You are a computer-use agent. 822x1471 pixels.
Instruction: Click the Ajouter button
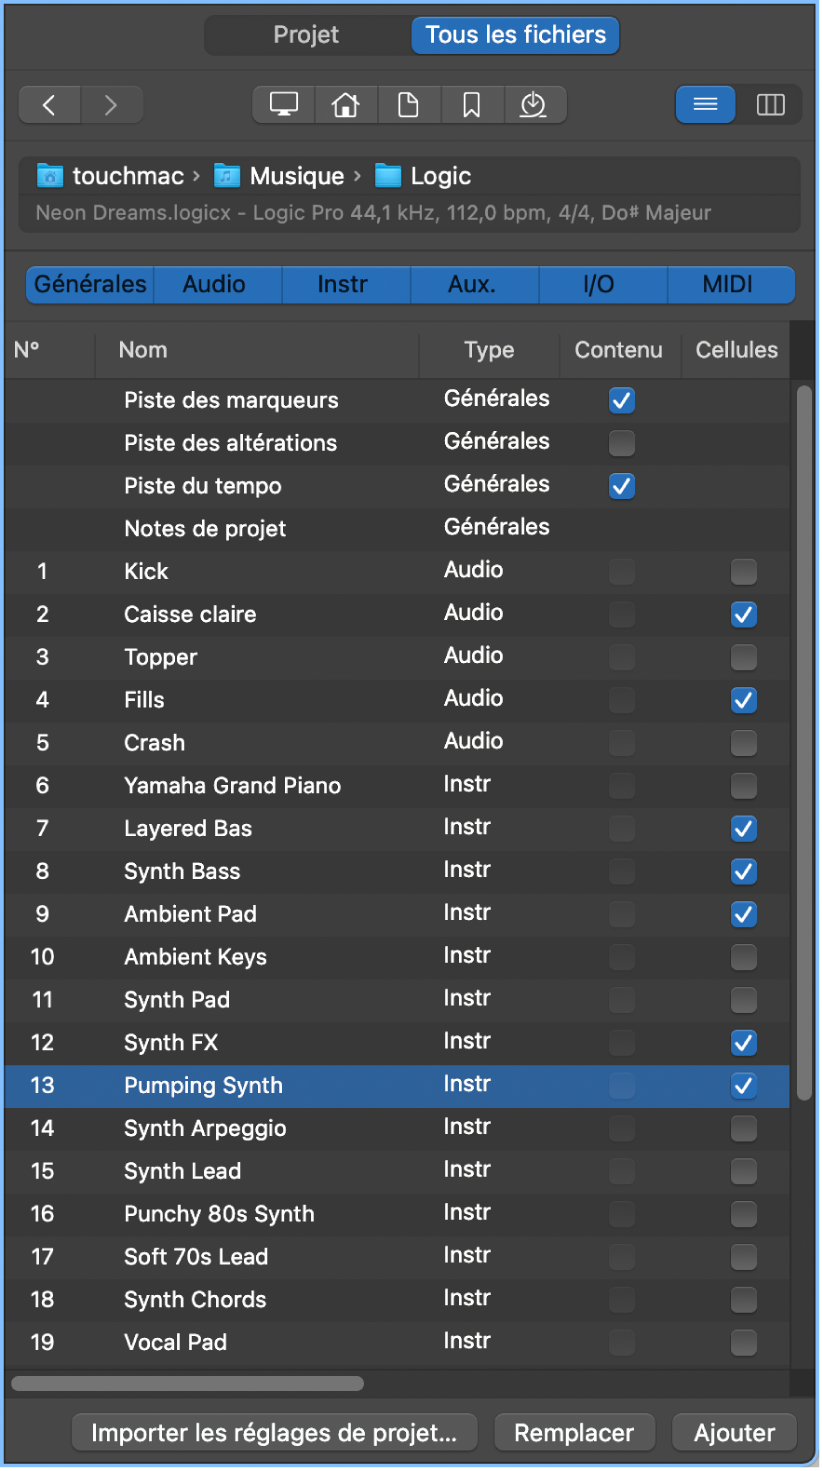(734, 1433)
